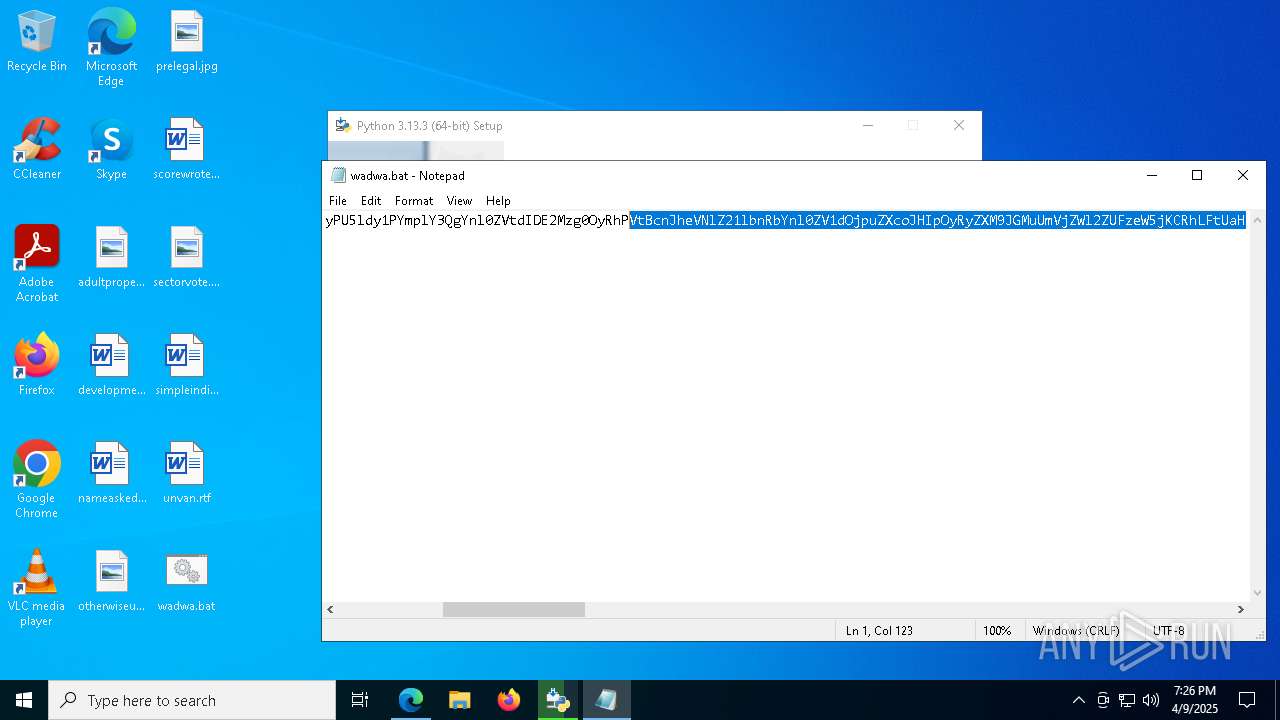Click the horizontal scrollbar thumb in Notepad
Viewport: 1280px width, 720px height.
coord(514,609)
